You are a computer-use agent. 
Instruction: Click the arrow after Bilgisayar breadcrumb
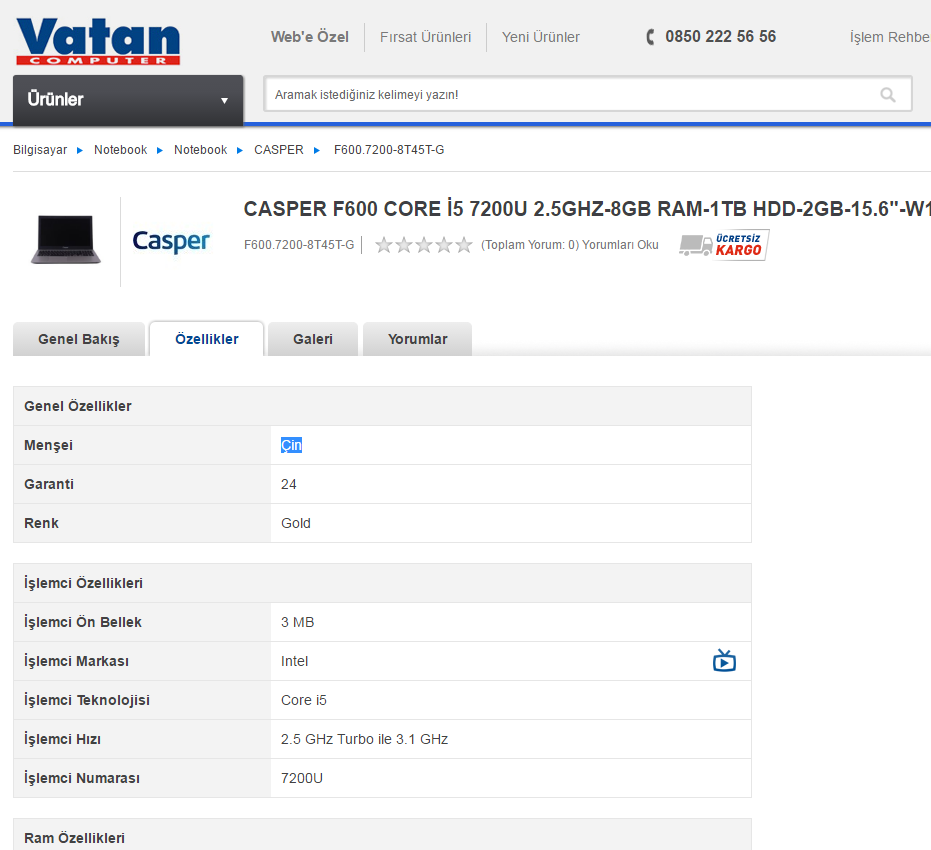80,150
